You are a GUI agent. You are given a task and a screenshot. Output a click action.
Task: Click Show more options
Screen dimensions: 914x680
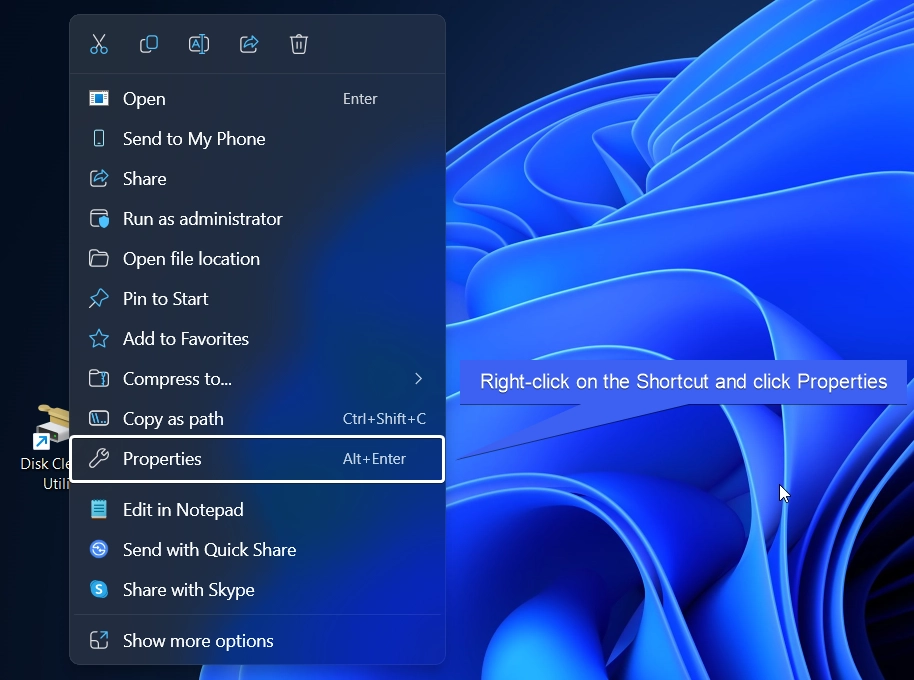click(257, 641)
